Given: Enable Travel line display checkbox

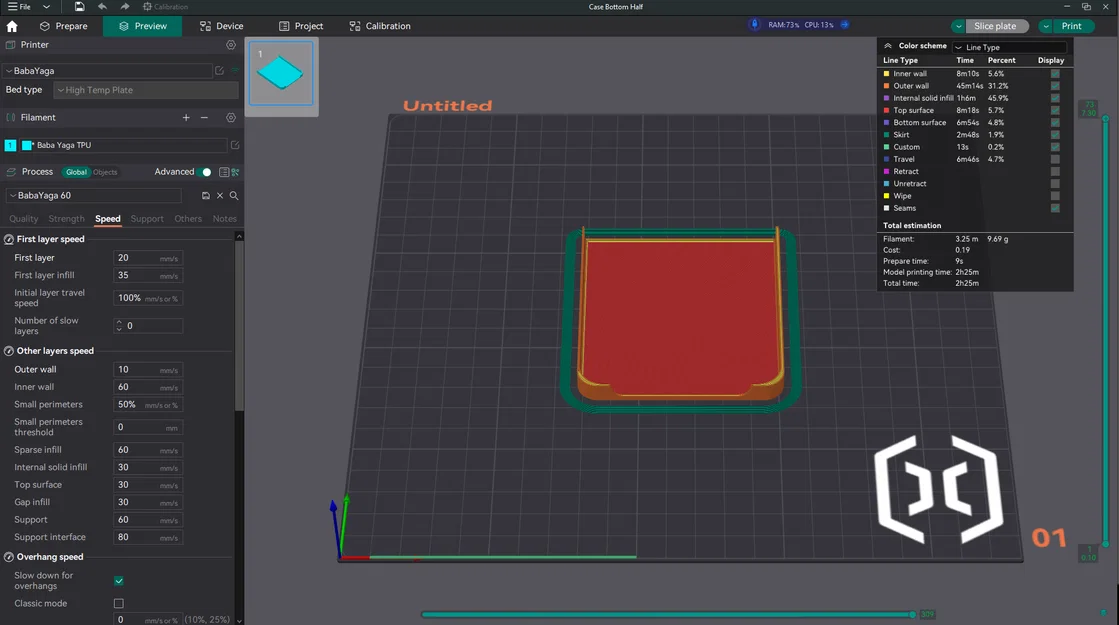Looking at the screenshot, I should pos(1055,159).
